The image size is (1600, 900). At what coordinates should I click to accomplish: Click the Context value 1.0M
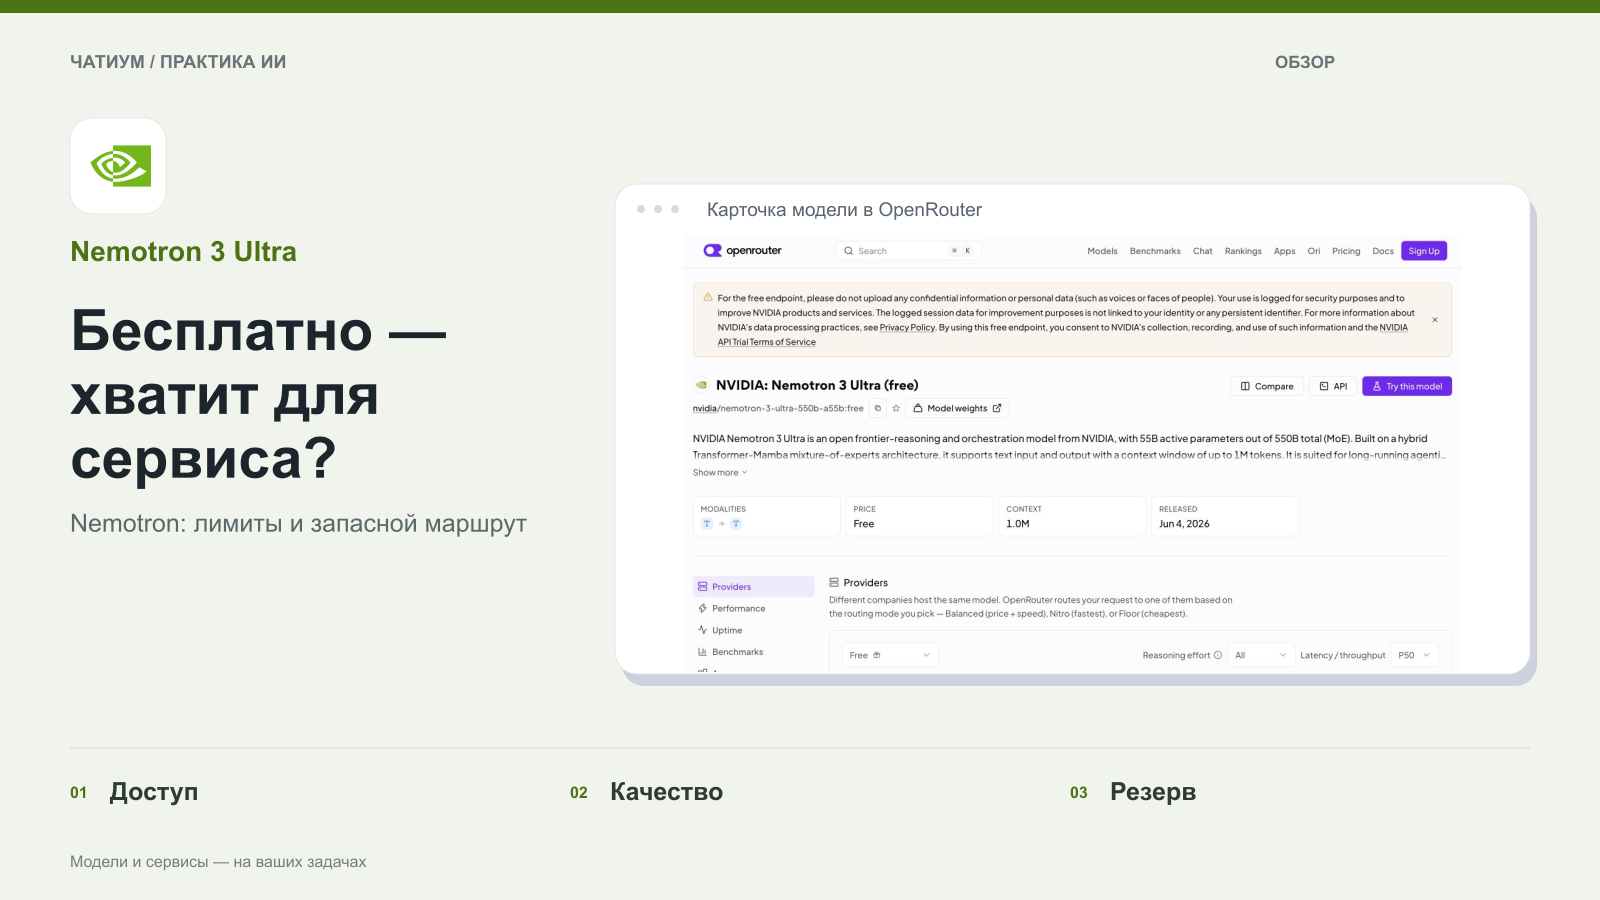point(1018,524)
